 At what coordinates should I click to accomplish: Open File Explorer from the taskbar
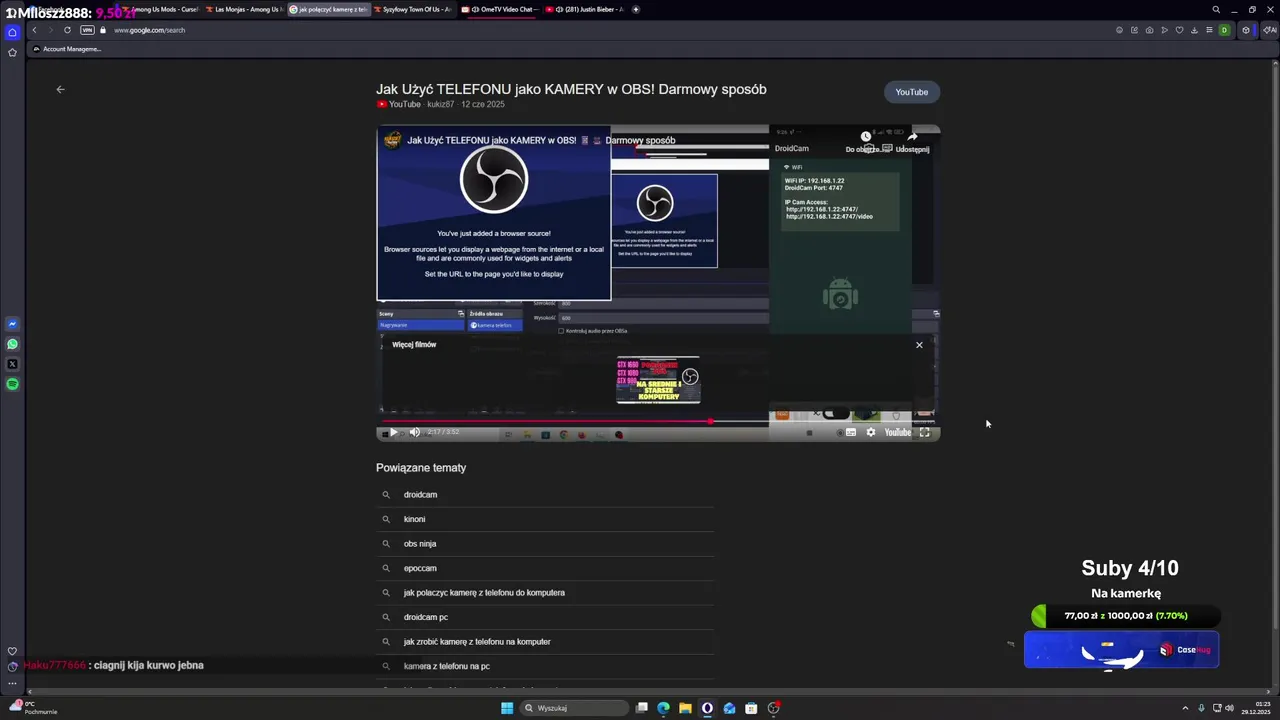click(685, 708)
